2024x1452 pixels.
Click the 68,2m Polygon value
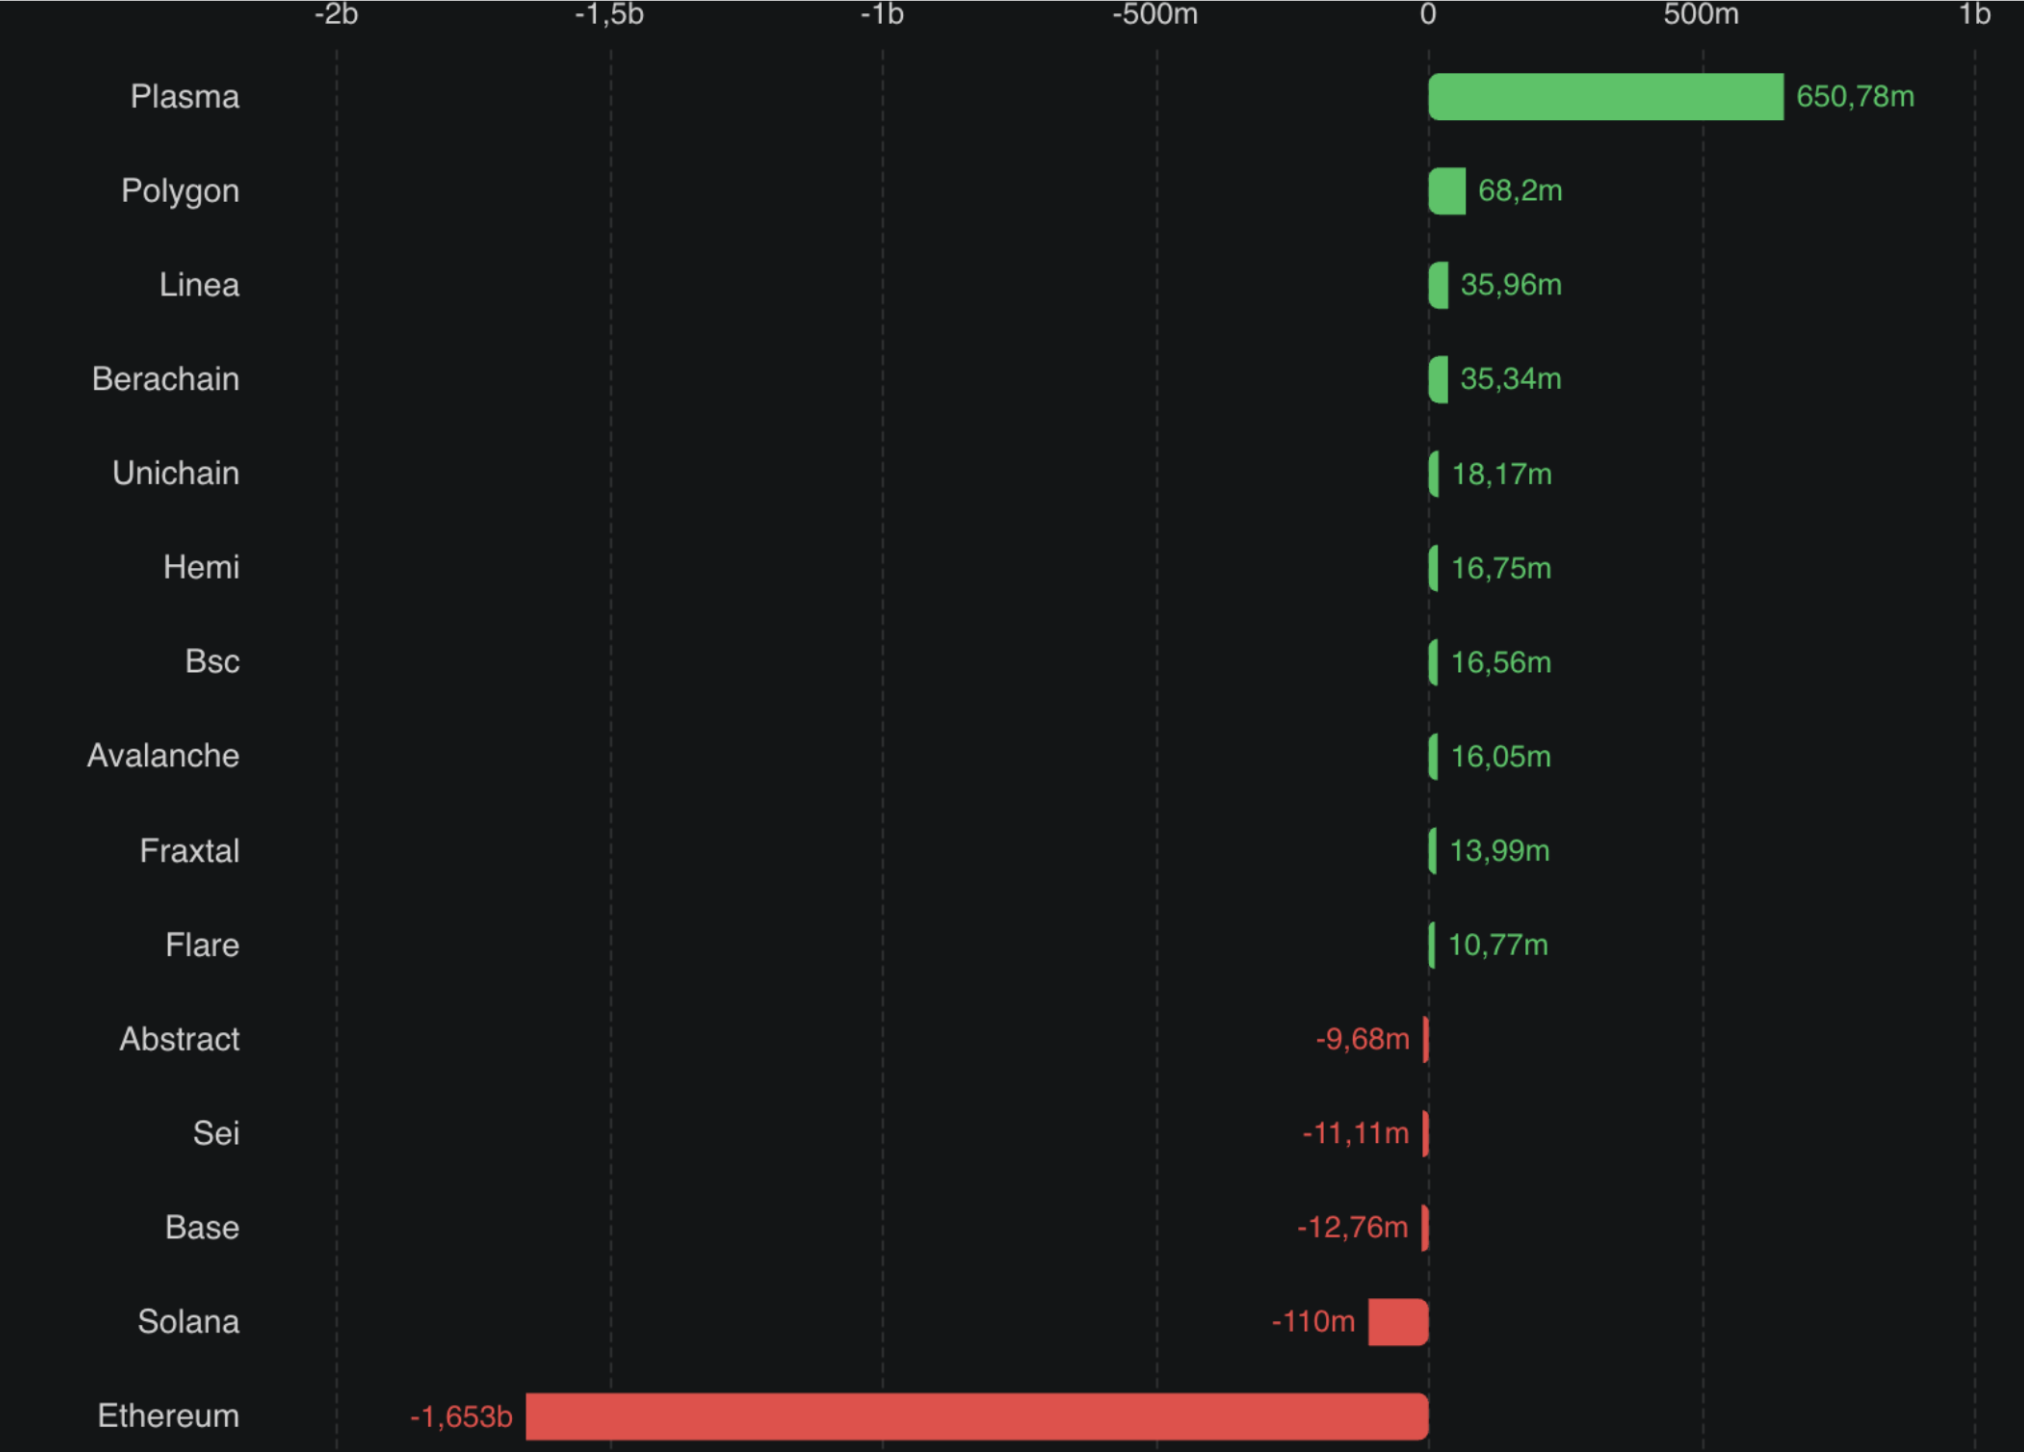(x=1520, y=191)
